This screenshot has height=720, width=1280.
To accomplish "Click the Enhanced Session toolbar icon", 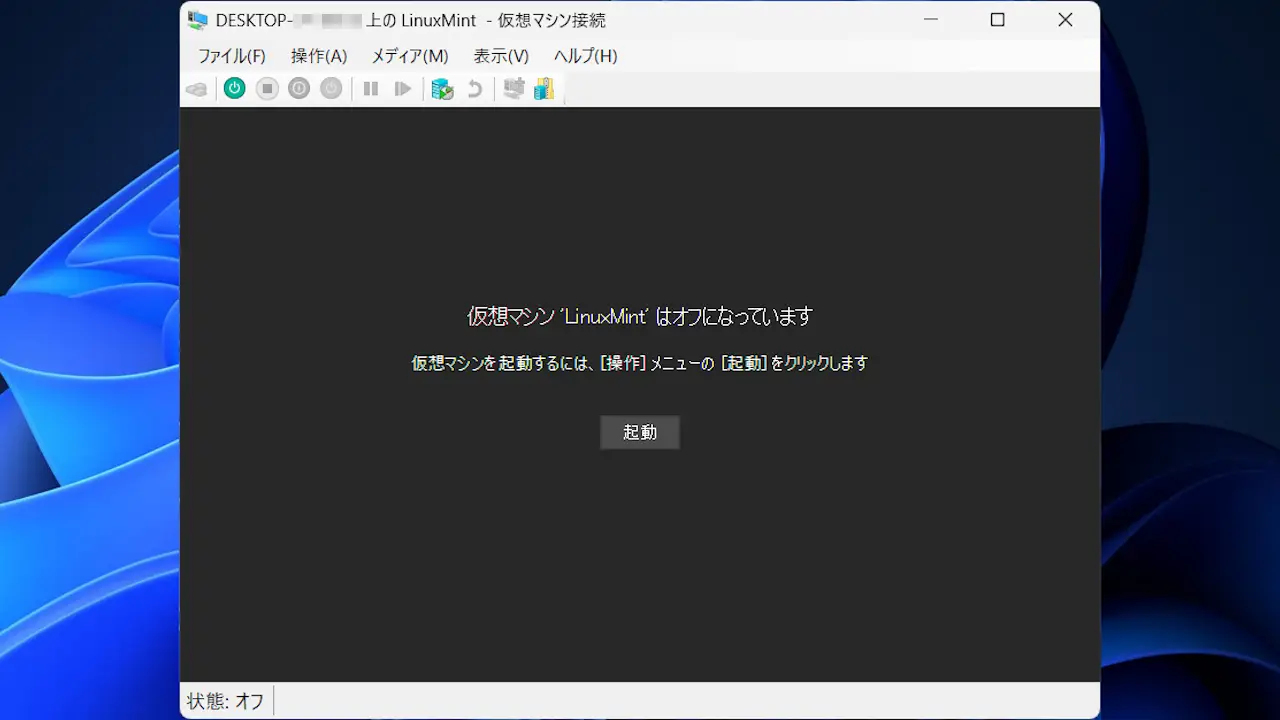I will (513, 89).
